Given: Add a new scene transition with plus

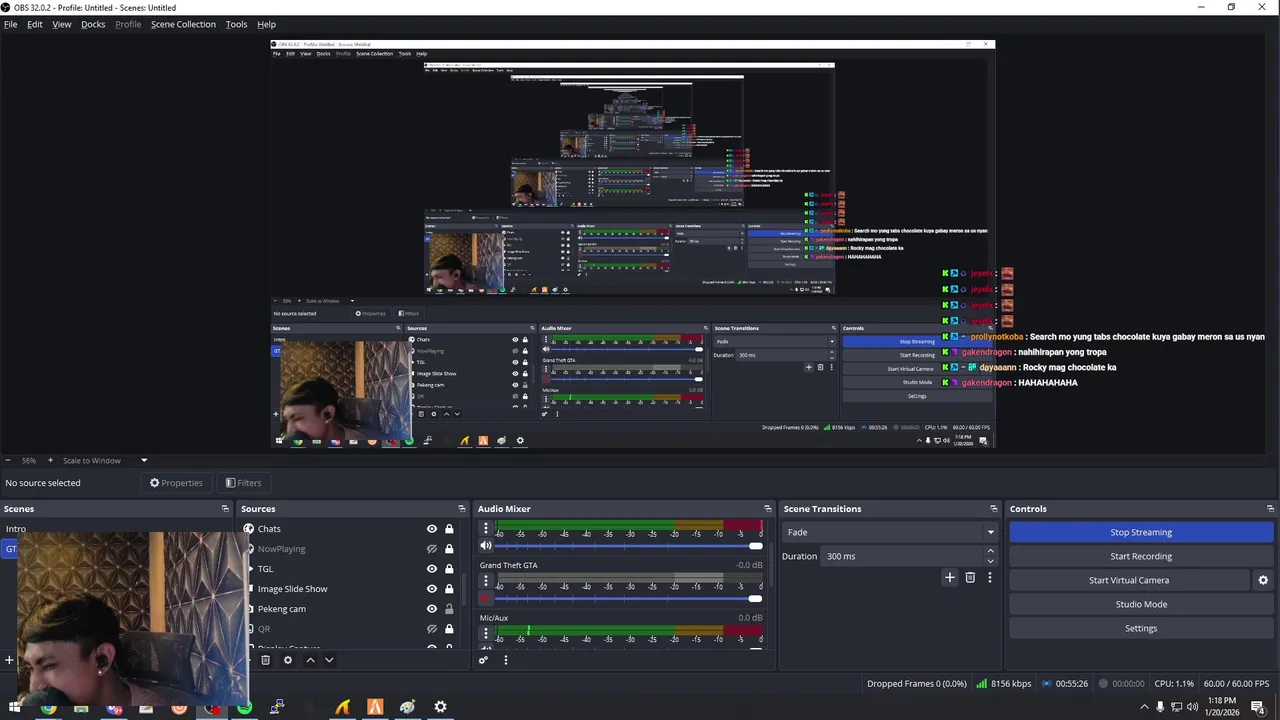Looking at the screenshot, I should tap(950, 577).
